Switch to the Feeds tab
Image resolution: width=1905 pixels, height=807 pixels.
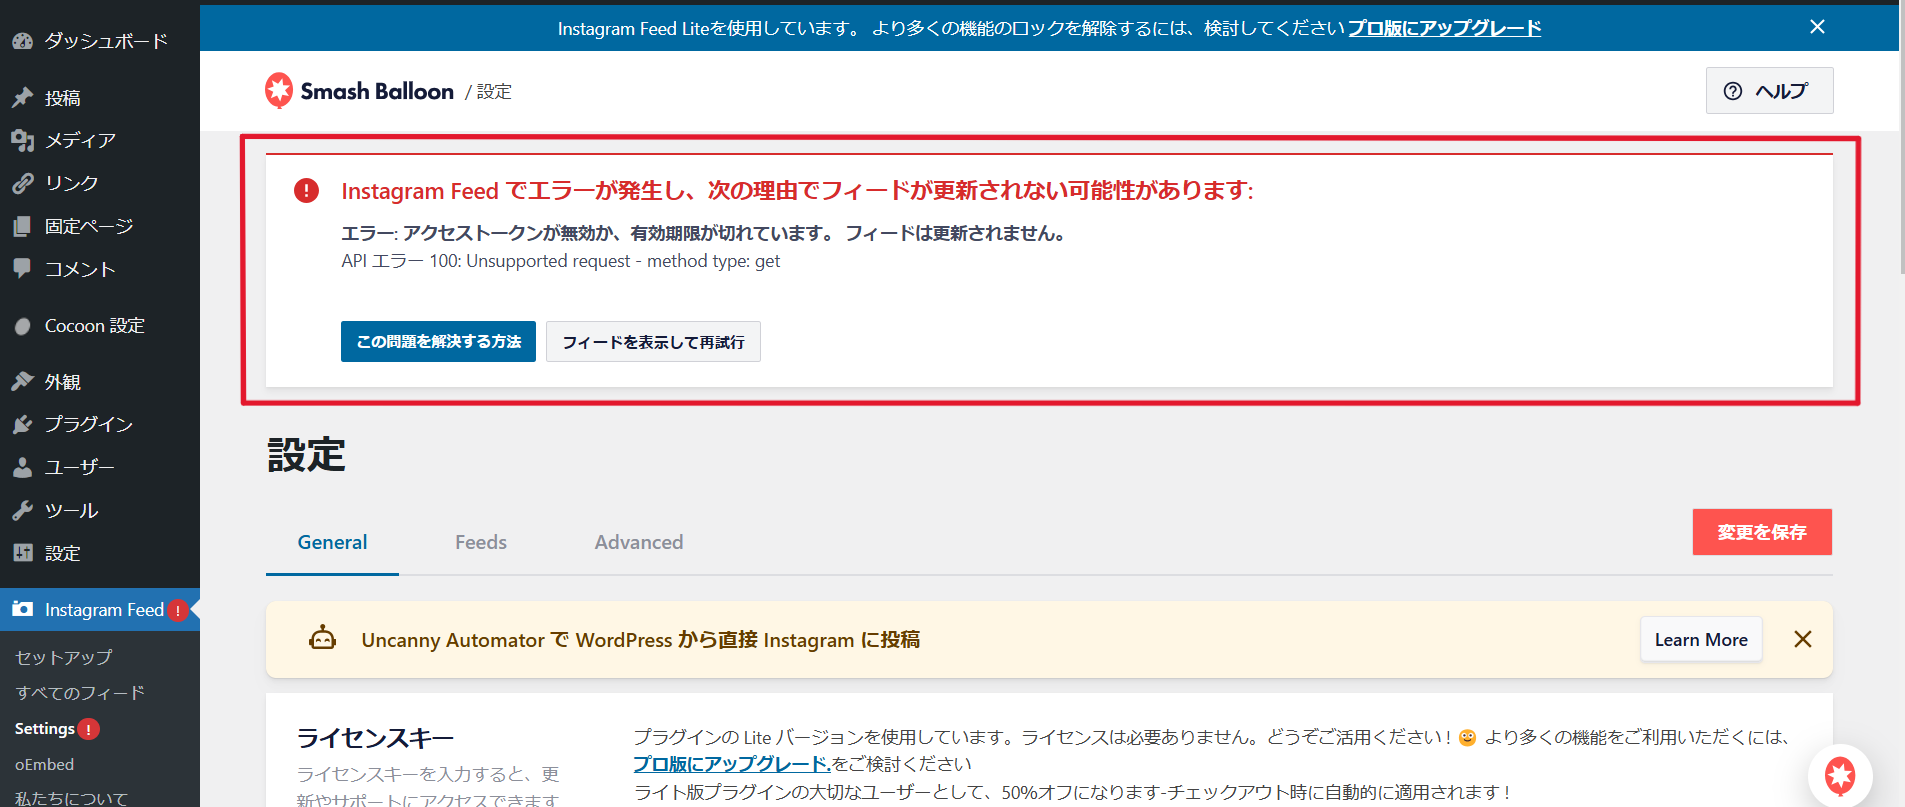click(480, 542)
